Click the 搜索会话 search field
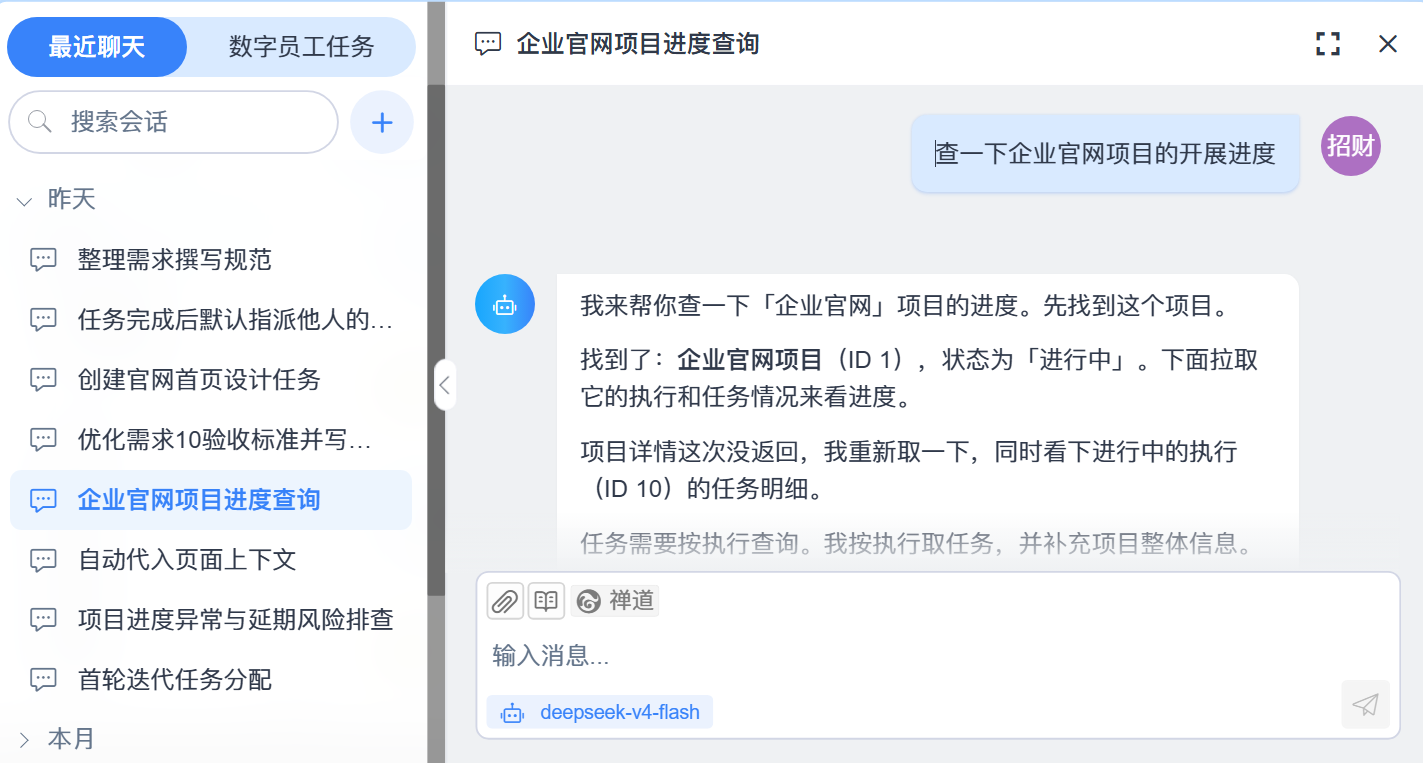The height and width of the screenshot is (763, 1423). click(x=173, y=123)
